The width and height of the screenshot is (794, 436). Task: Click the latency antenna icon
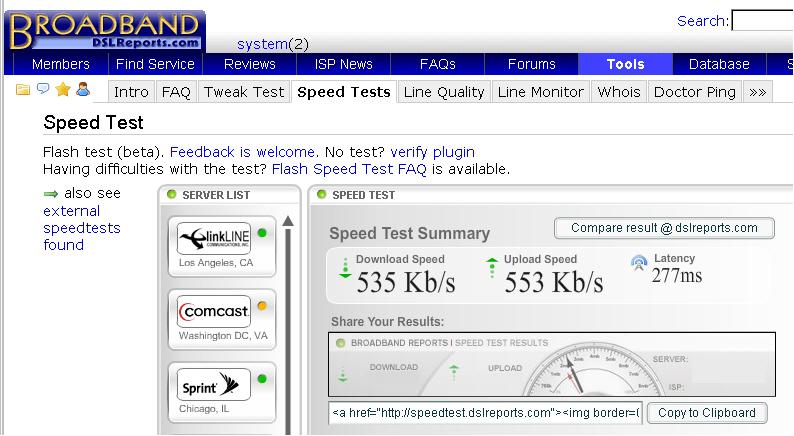639,263
